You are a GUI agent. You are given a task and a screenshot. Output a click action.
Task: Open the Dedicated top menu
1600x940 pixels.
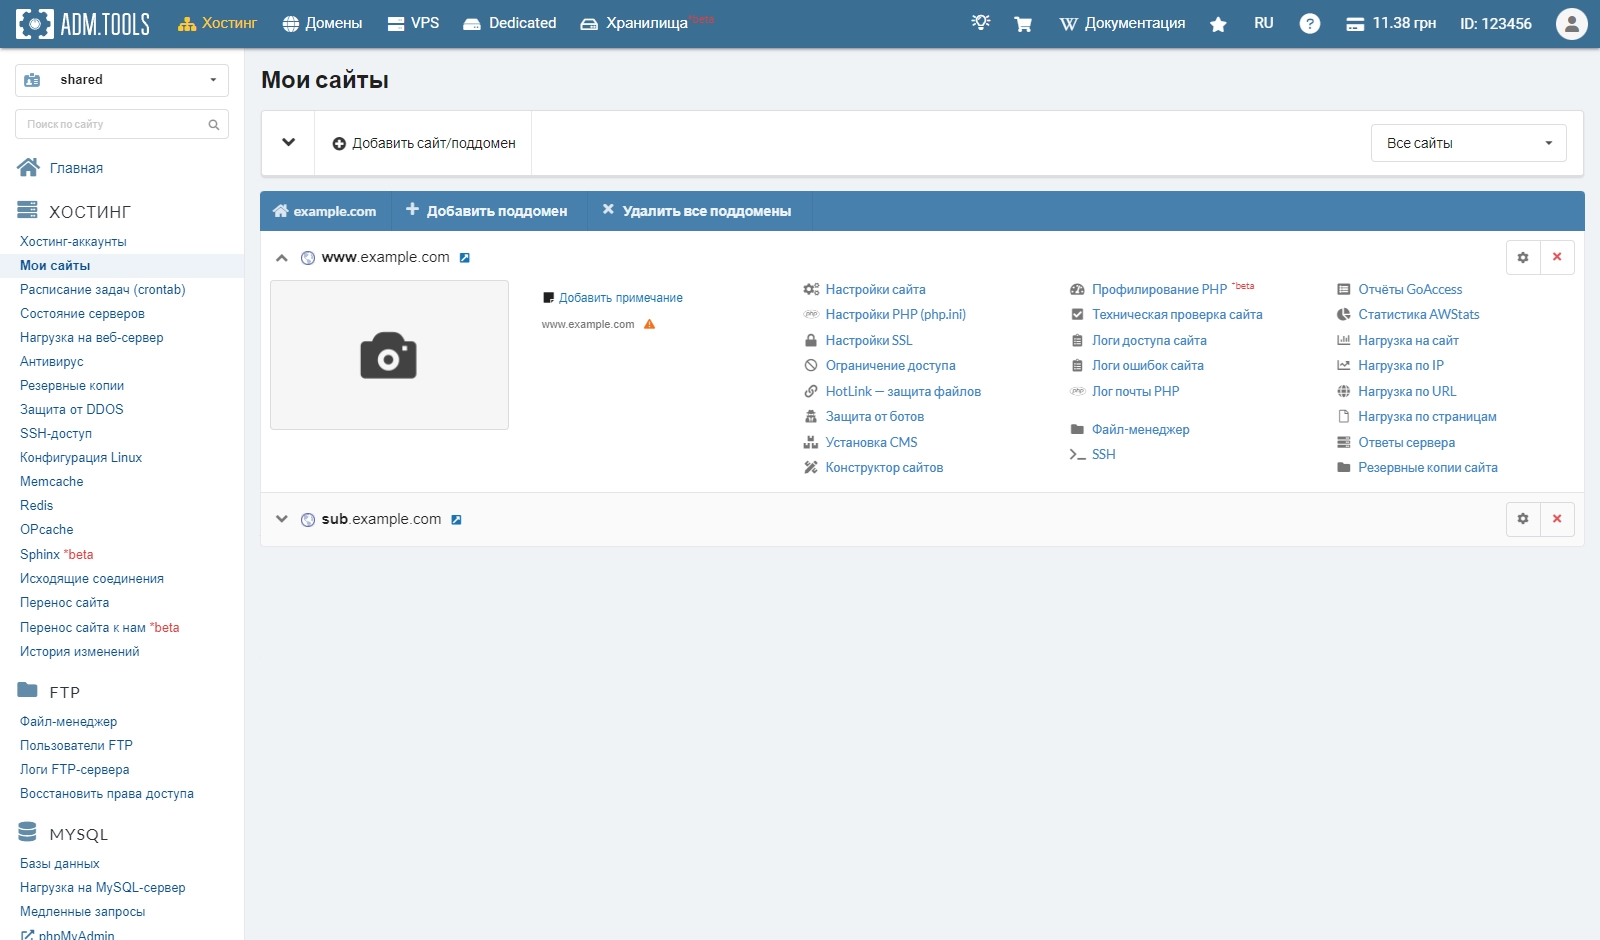pyautogui.click(x=510, y=23)
